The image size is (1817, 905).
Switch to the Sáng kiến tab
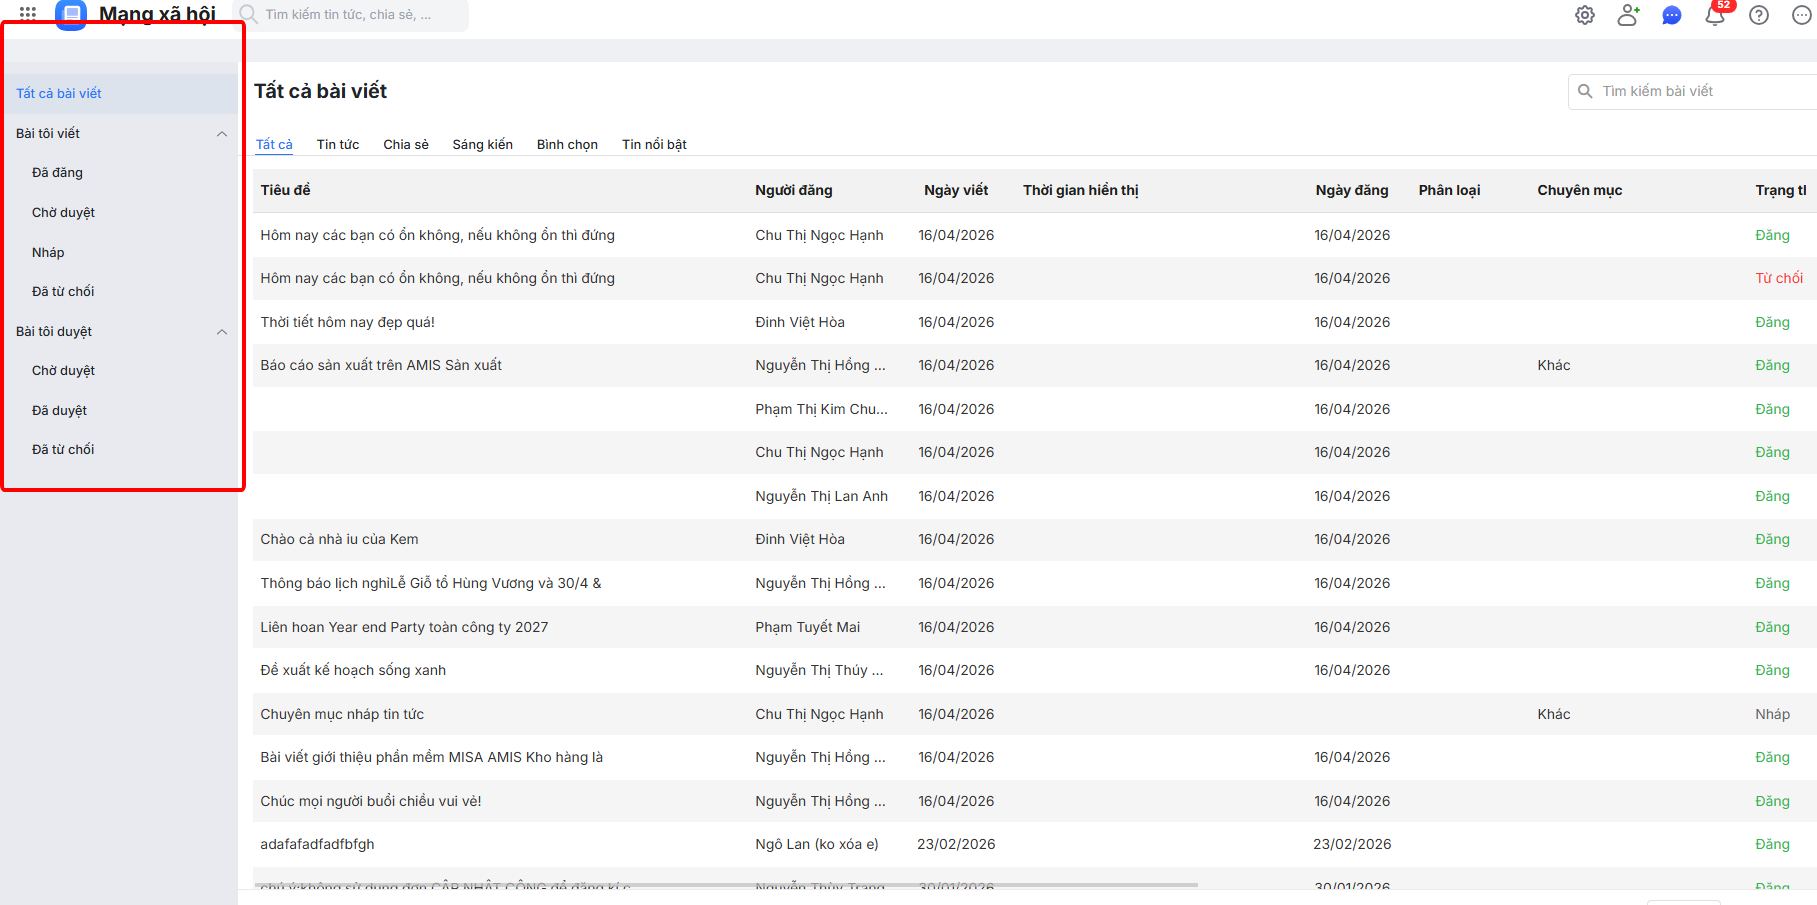pos(482,145)
